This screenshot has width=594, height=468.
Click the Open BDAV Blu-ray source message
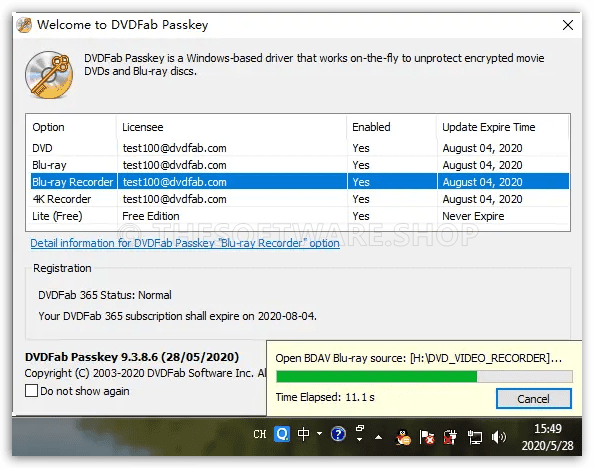click(x=419, y=358)
